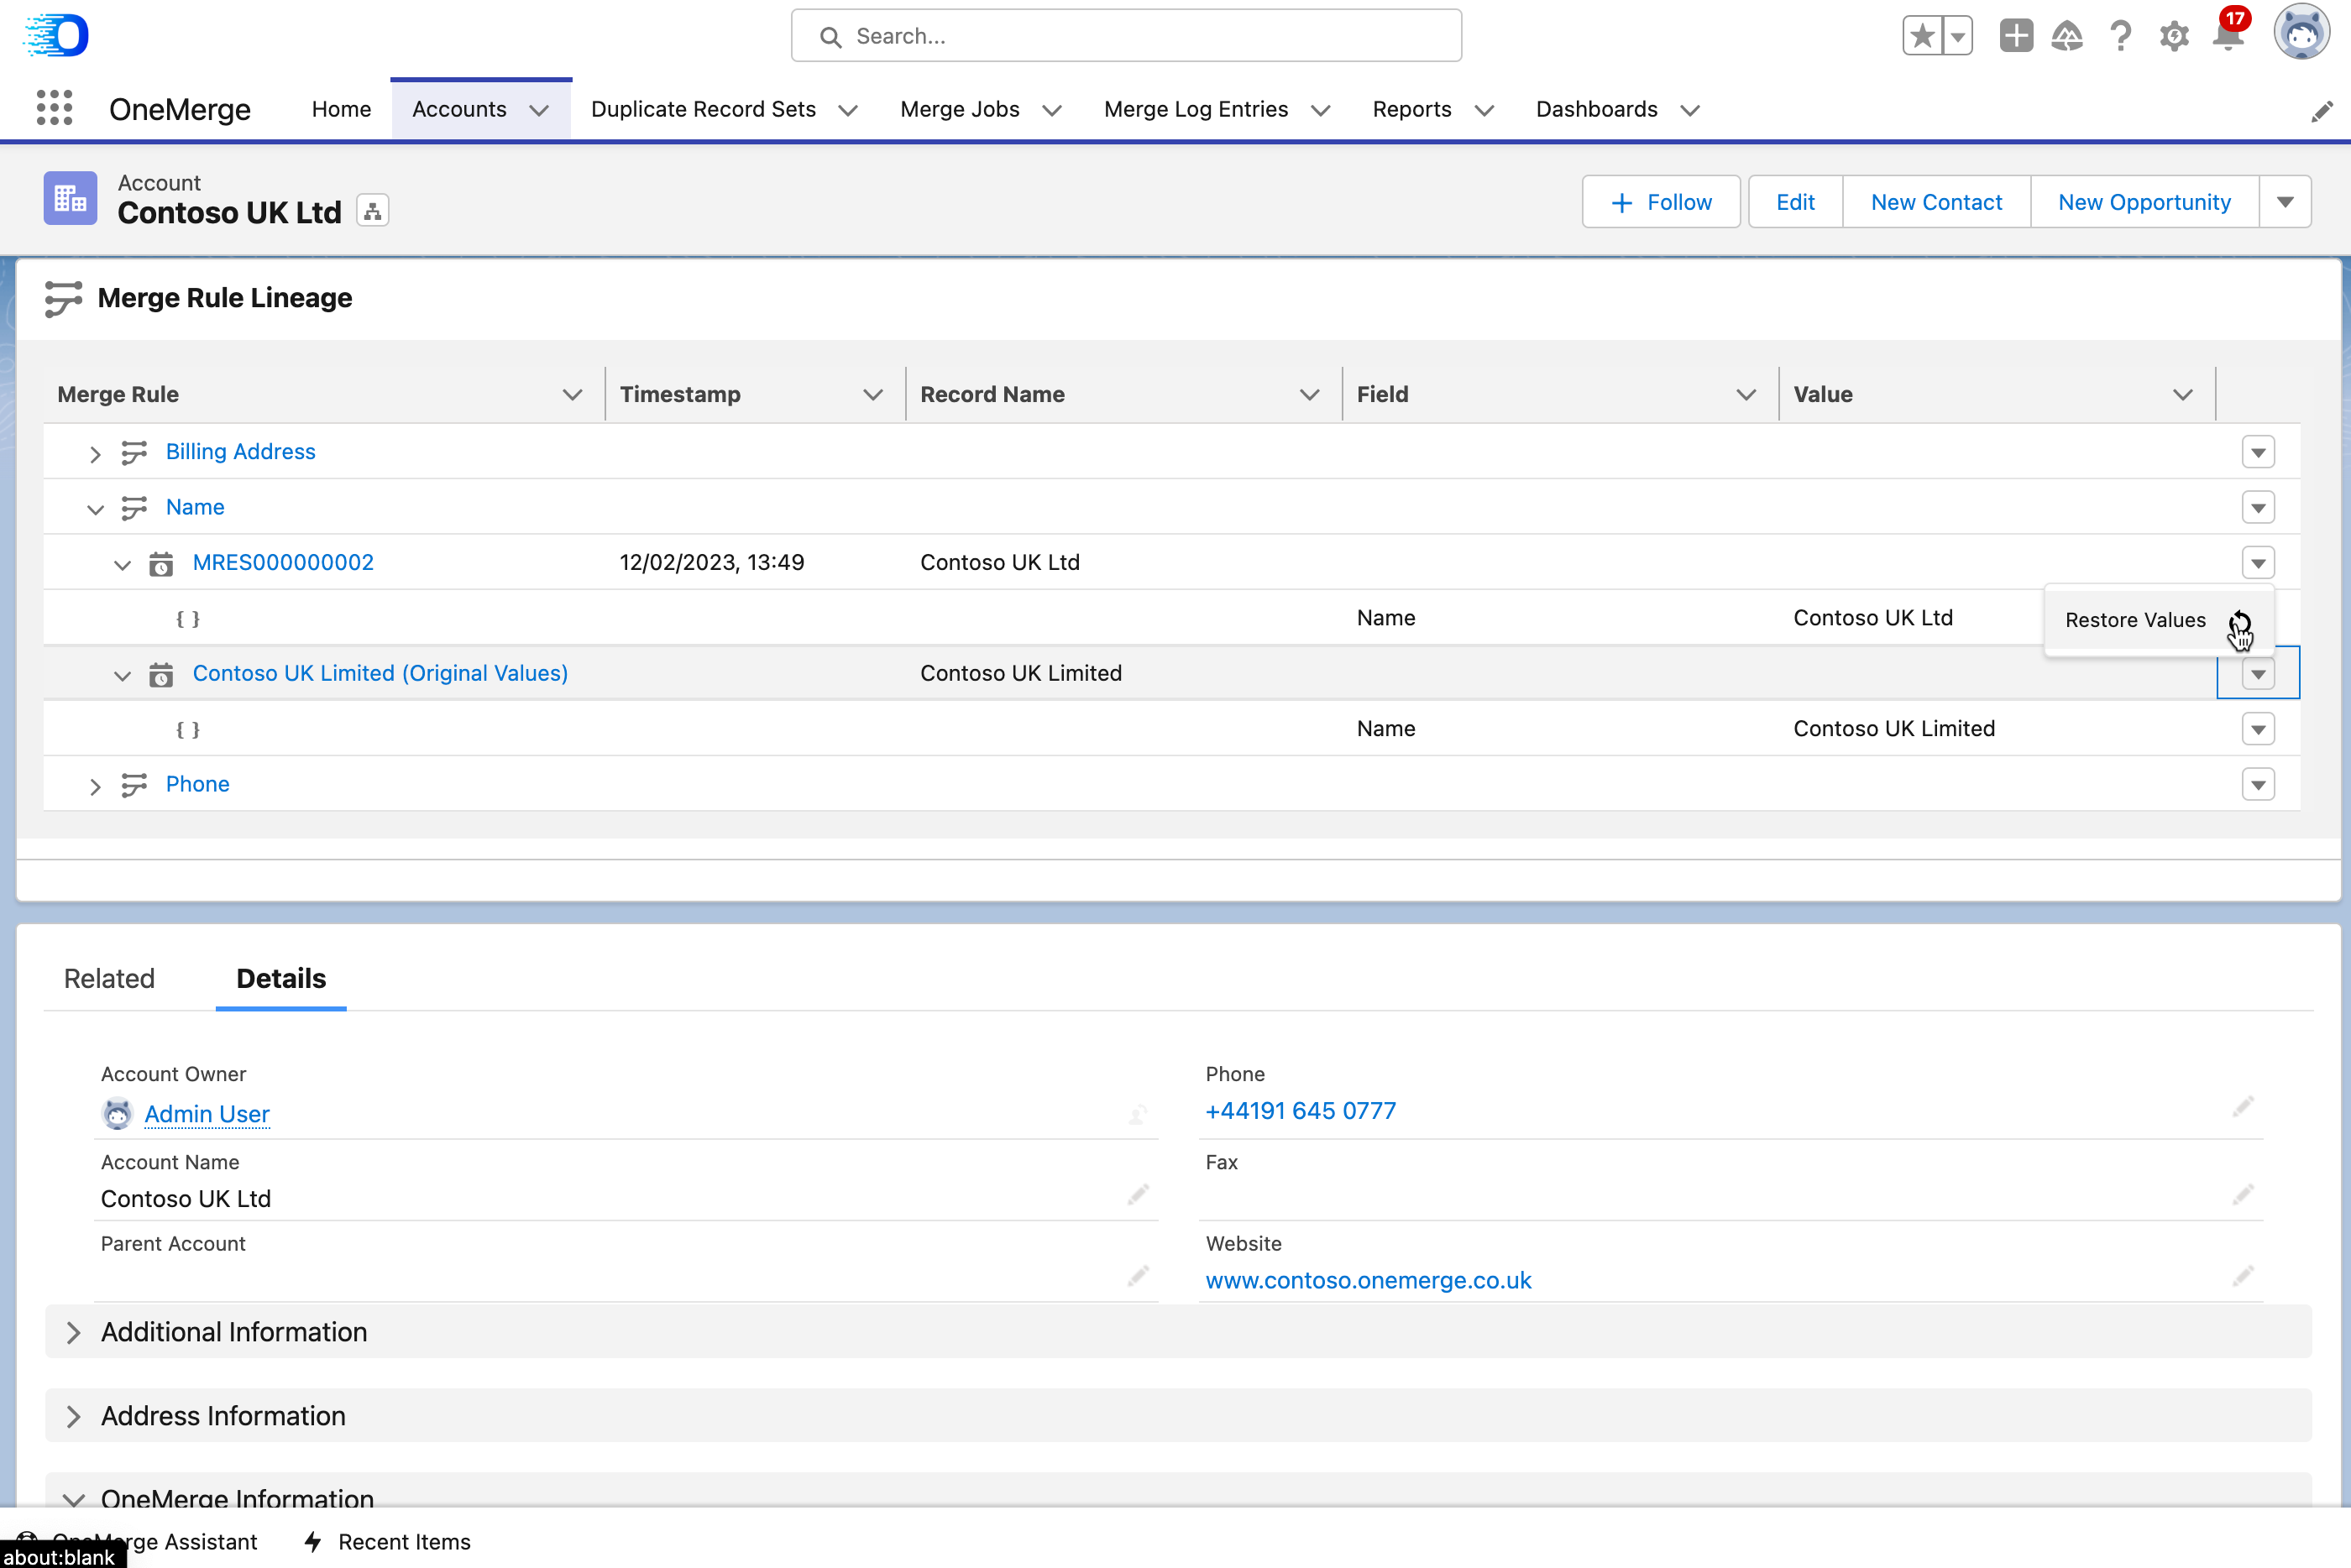Click the favorites star icon
Viewport: 2351px width, 1568px height.
pos(1921,36)
